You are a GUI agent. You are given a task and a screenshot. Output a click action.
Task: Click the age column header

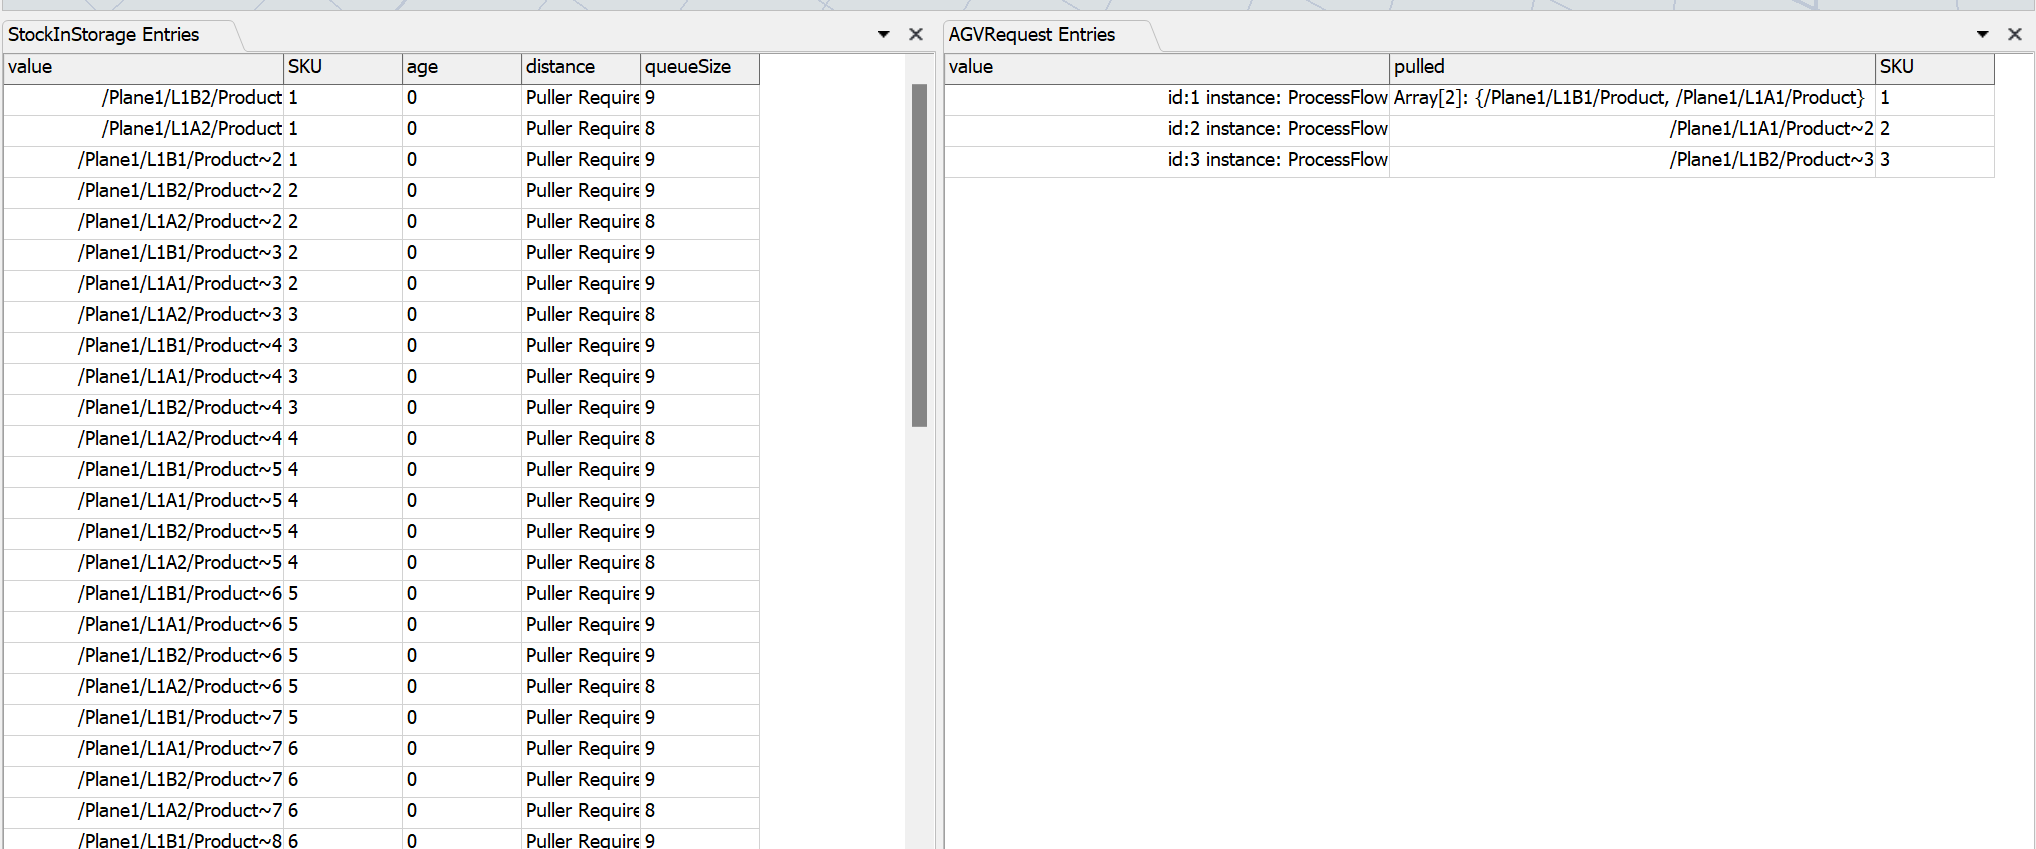[461, 67]
